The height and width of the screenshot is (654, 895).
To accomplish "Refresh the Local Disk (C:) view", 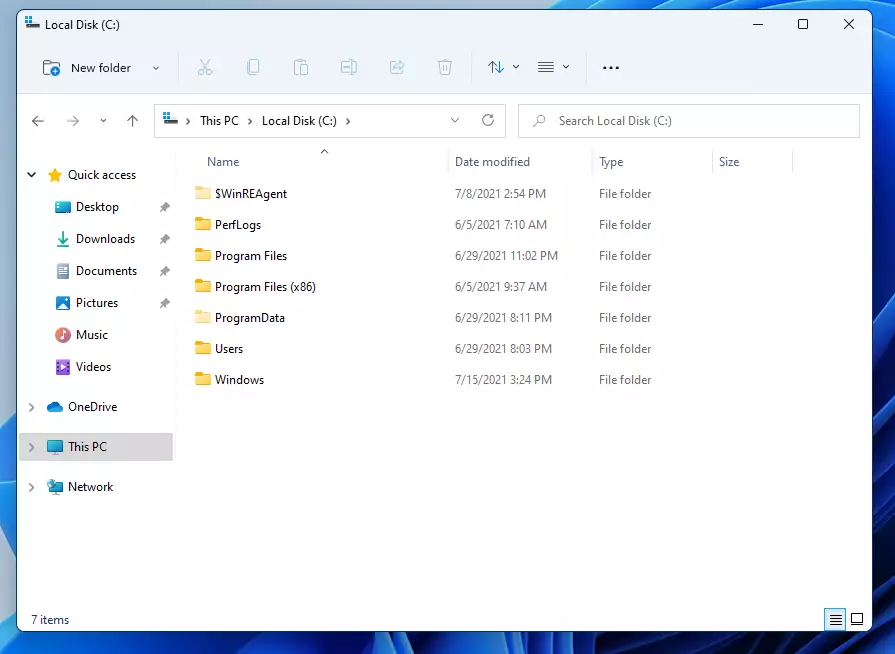I will tap(488, 120).
